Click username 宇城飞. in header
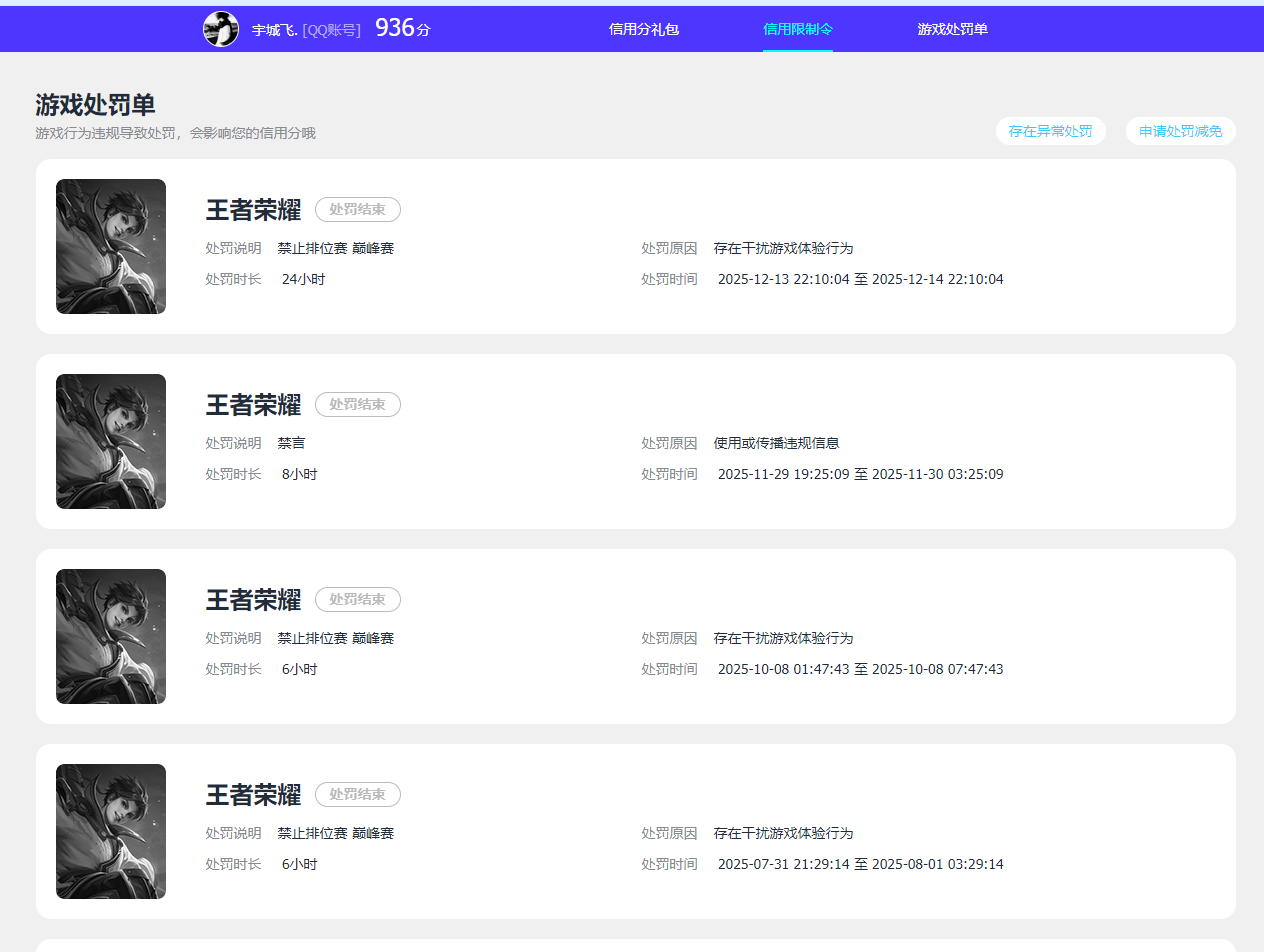Image resolution: width=1264 pixels, height=952 pixels. (275, 30)
